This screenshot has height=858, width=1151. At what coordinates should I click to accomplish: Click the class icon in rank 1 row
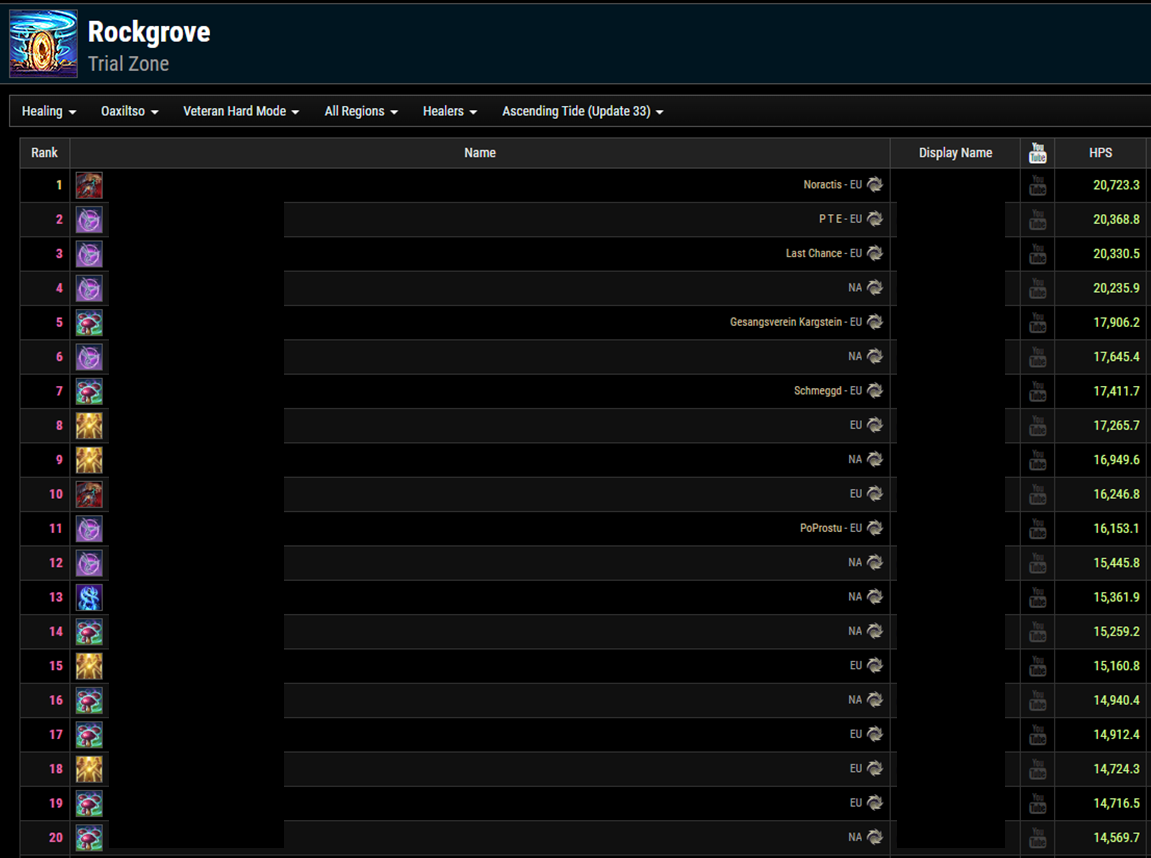pyautogui.click(x=89, y=185)
